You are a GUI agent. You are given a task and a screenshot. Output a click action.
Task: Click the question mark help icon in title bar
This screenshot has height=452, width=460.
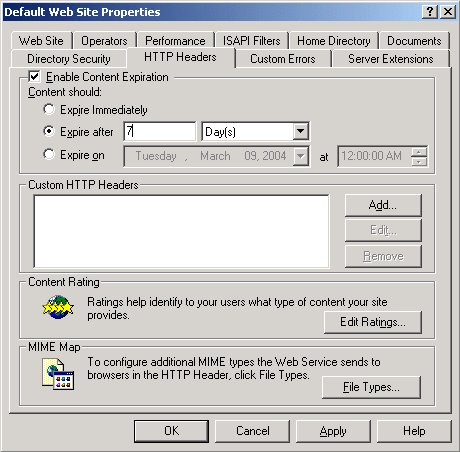click(x=430, y=12)
